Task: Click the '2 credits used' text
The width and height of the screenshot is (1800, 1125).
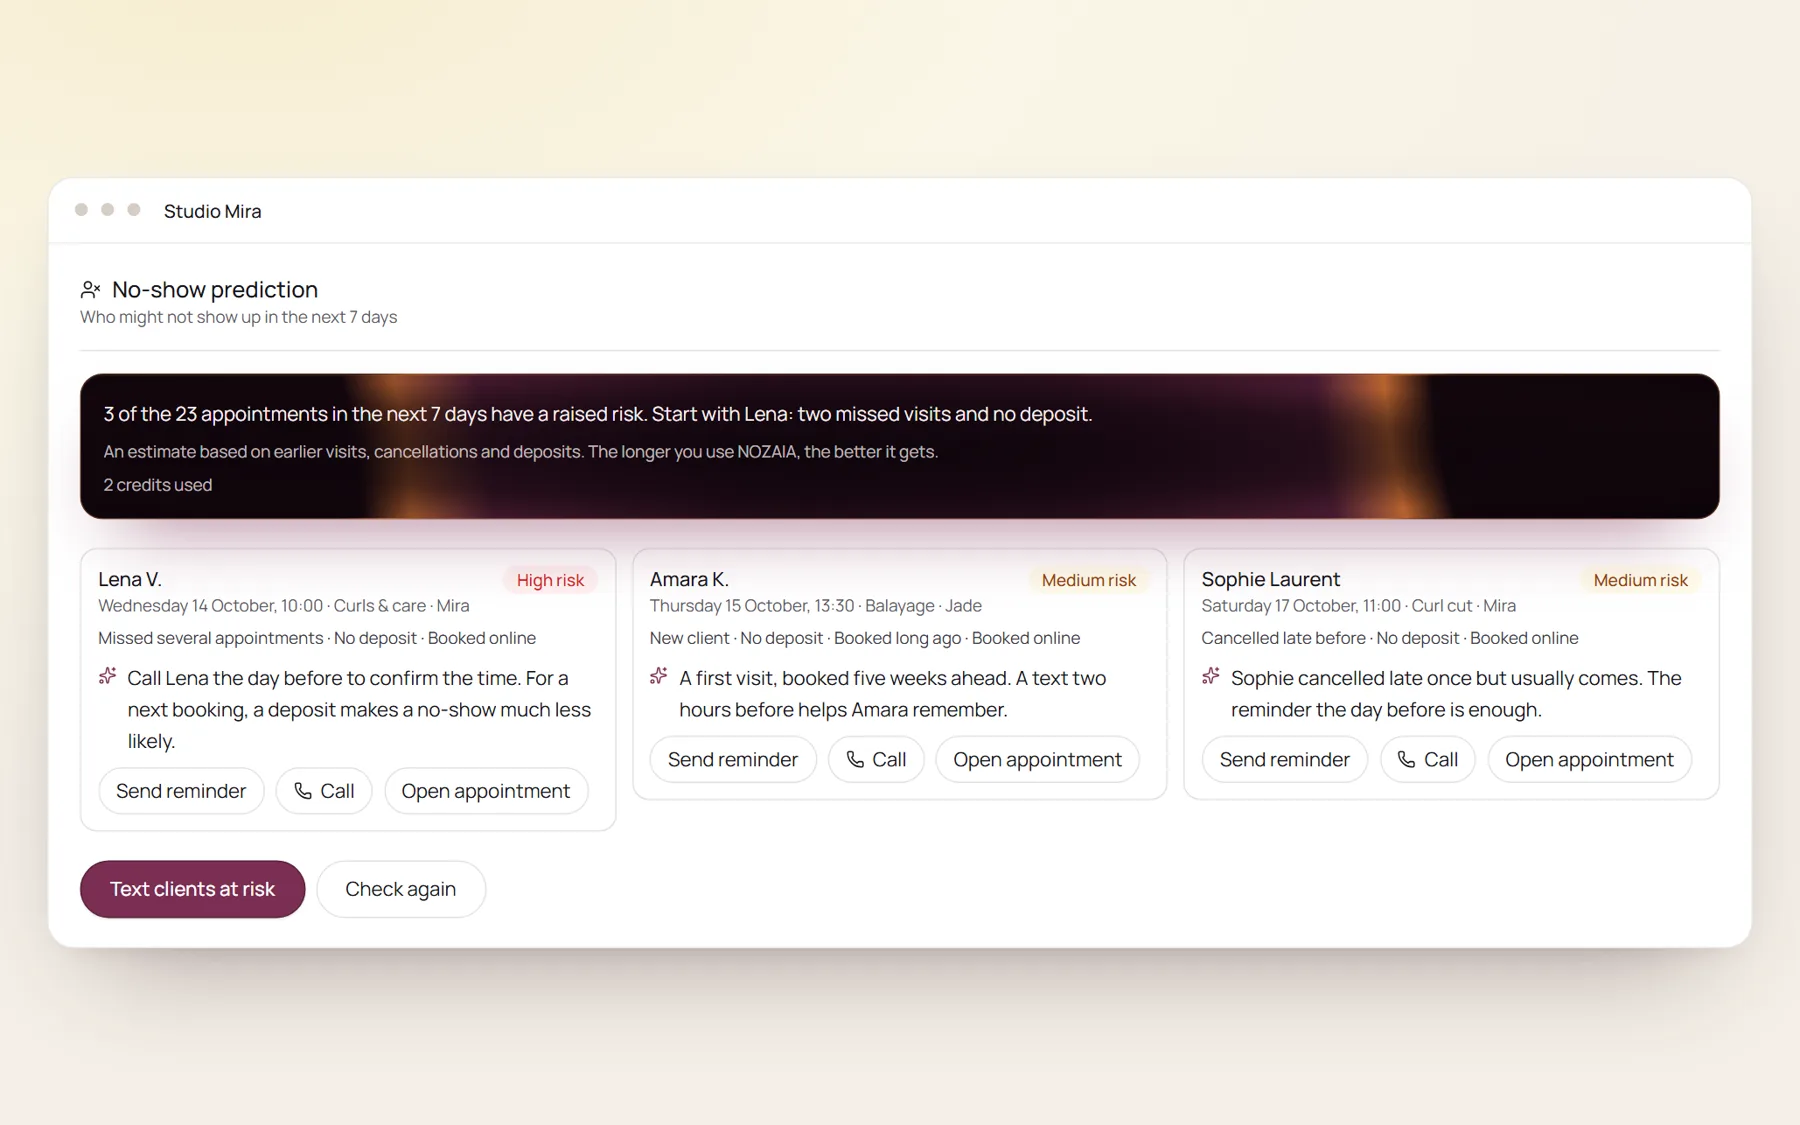Action: tap(158, 485)
